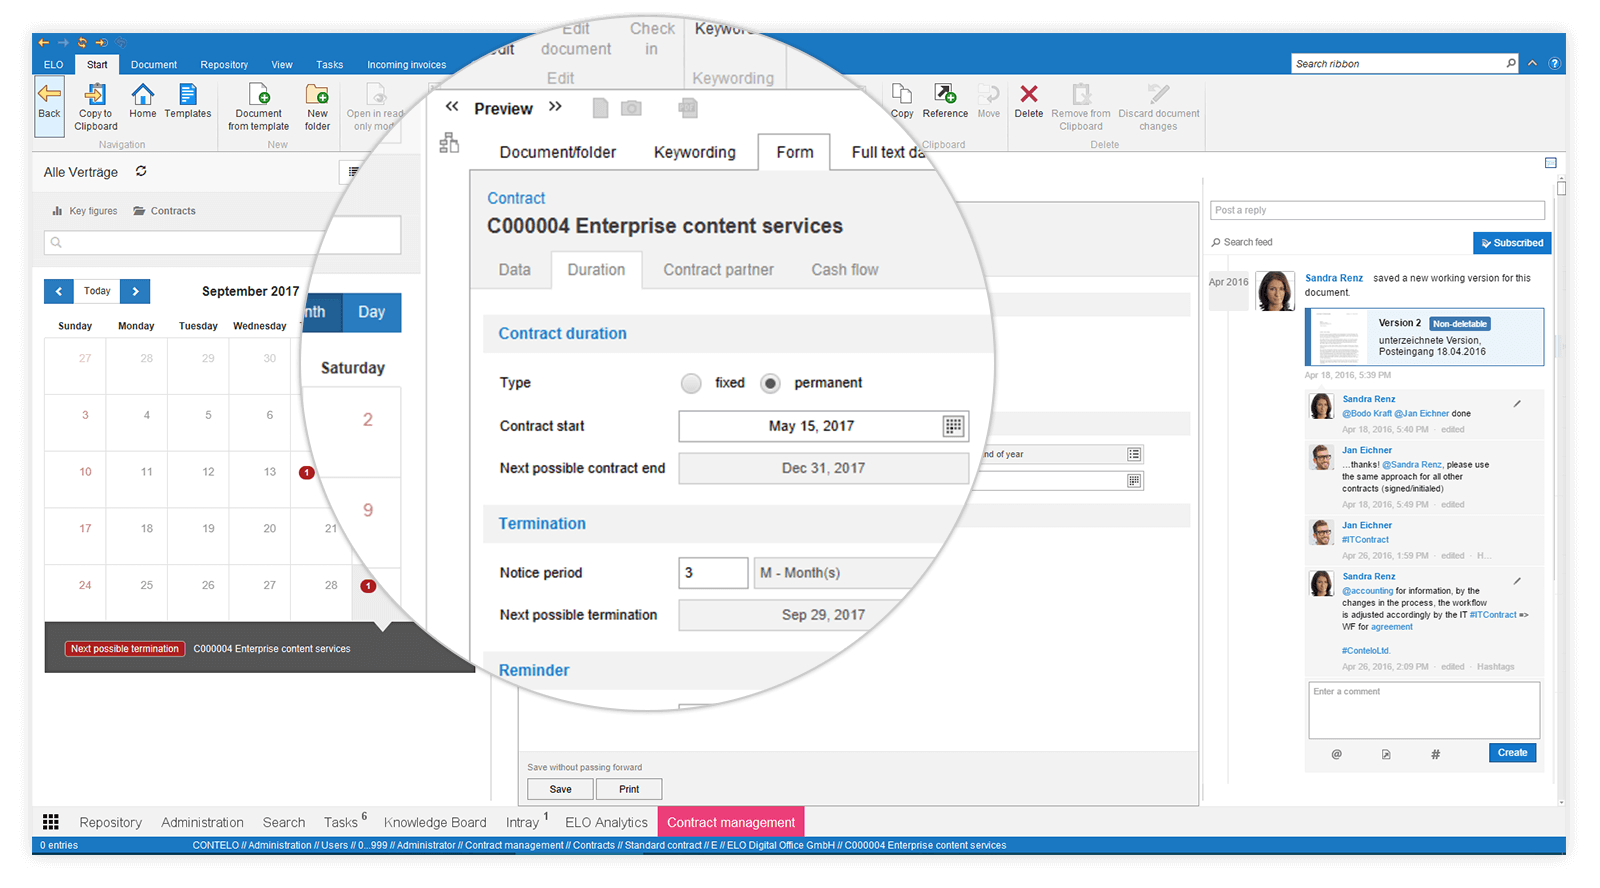
Task: Click the camera icon in Preview bar
Action: tap(631, 108)
